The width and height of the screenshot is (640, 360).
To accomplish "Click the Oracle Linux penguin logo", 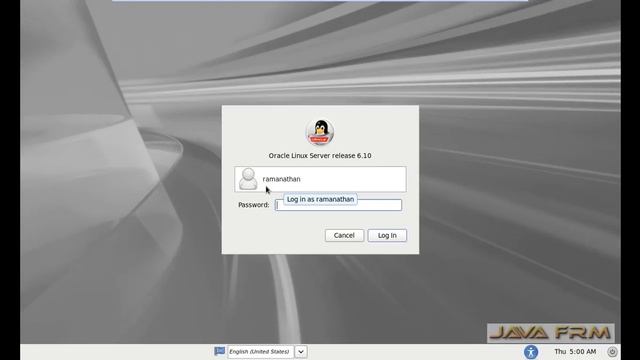I will 320,132.
